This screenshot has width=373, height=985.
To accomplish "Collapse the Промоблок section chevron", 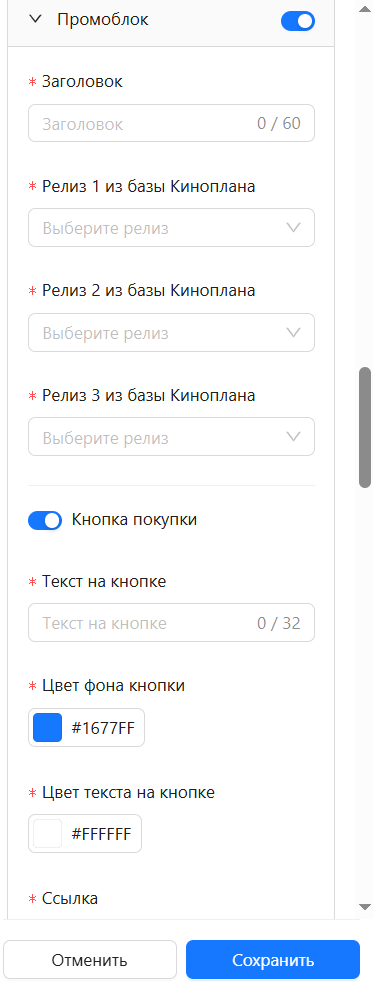I will 36,20.
